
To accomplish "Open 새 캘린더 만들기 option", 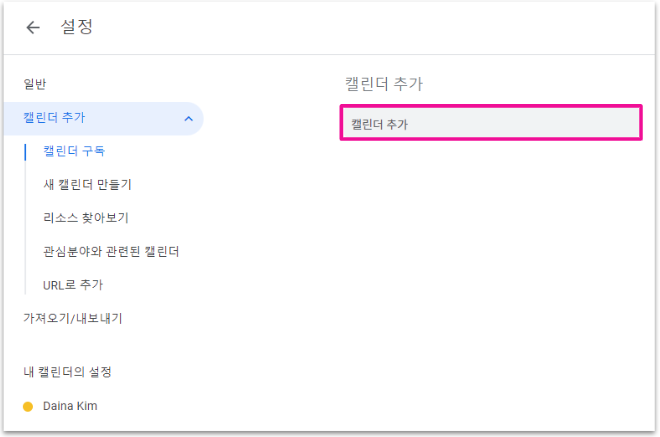I will tap(87, 184).
